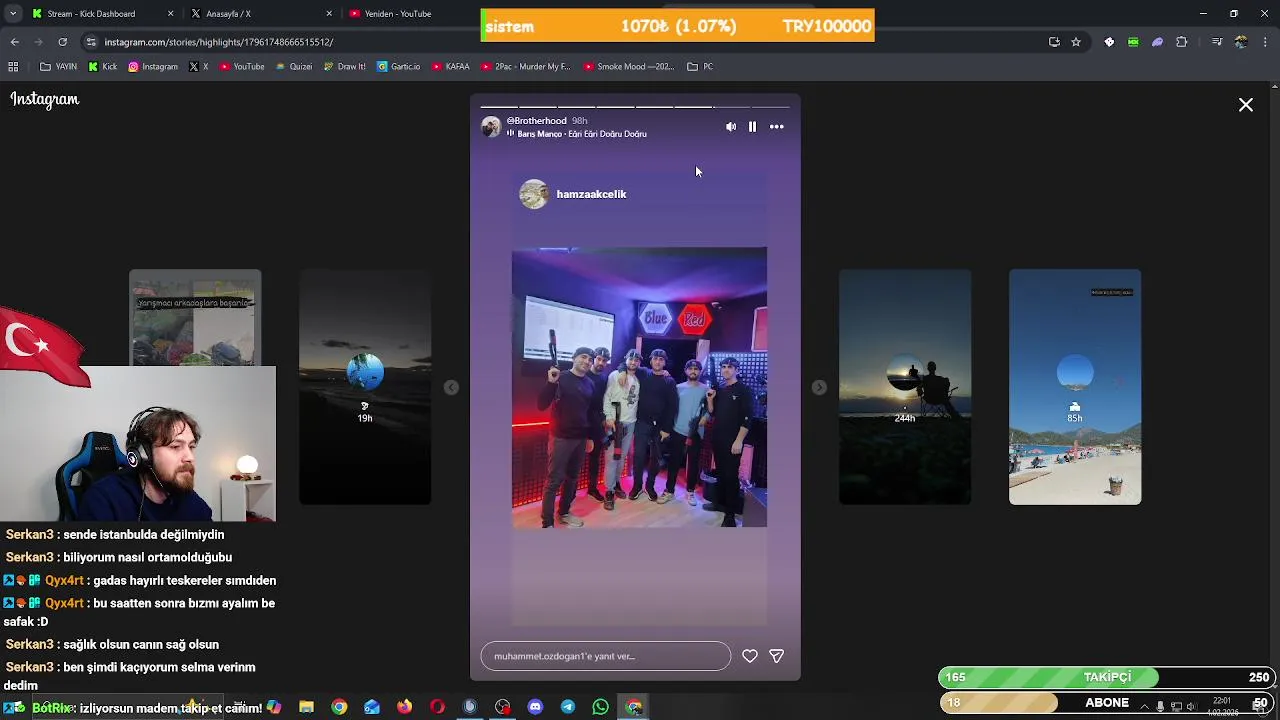Open the 85h beach story thumbnail
This screenshot has height=720, width=1280.
pyautogui.click(x=1075, y=387)
